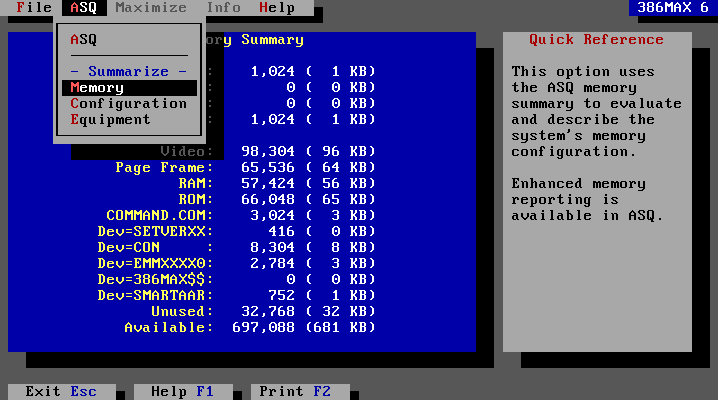Click the ASQ menu in menu bar

[84, 8]
